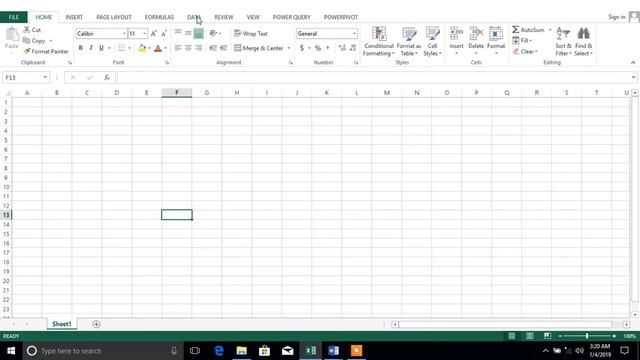Open the AutoSum dropdown arrow
Image resolution: width=640 pixels, height=360 pixels.
point(550,30)
